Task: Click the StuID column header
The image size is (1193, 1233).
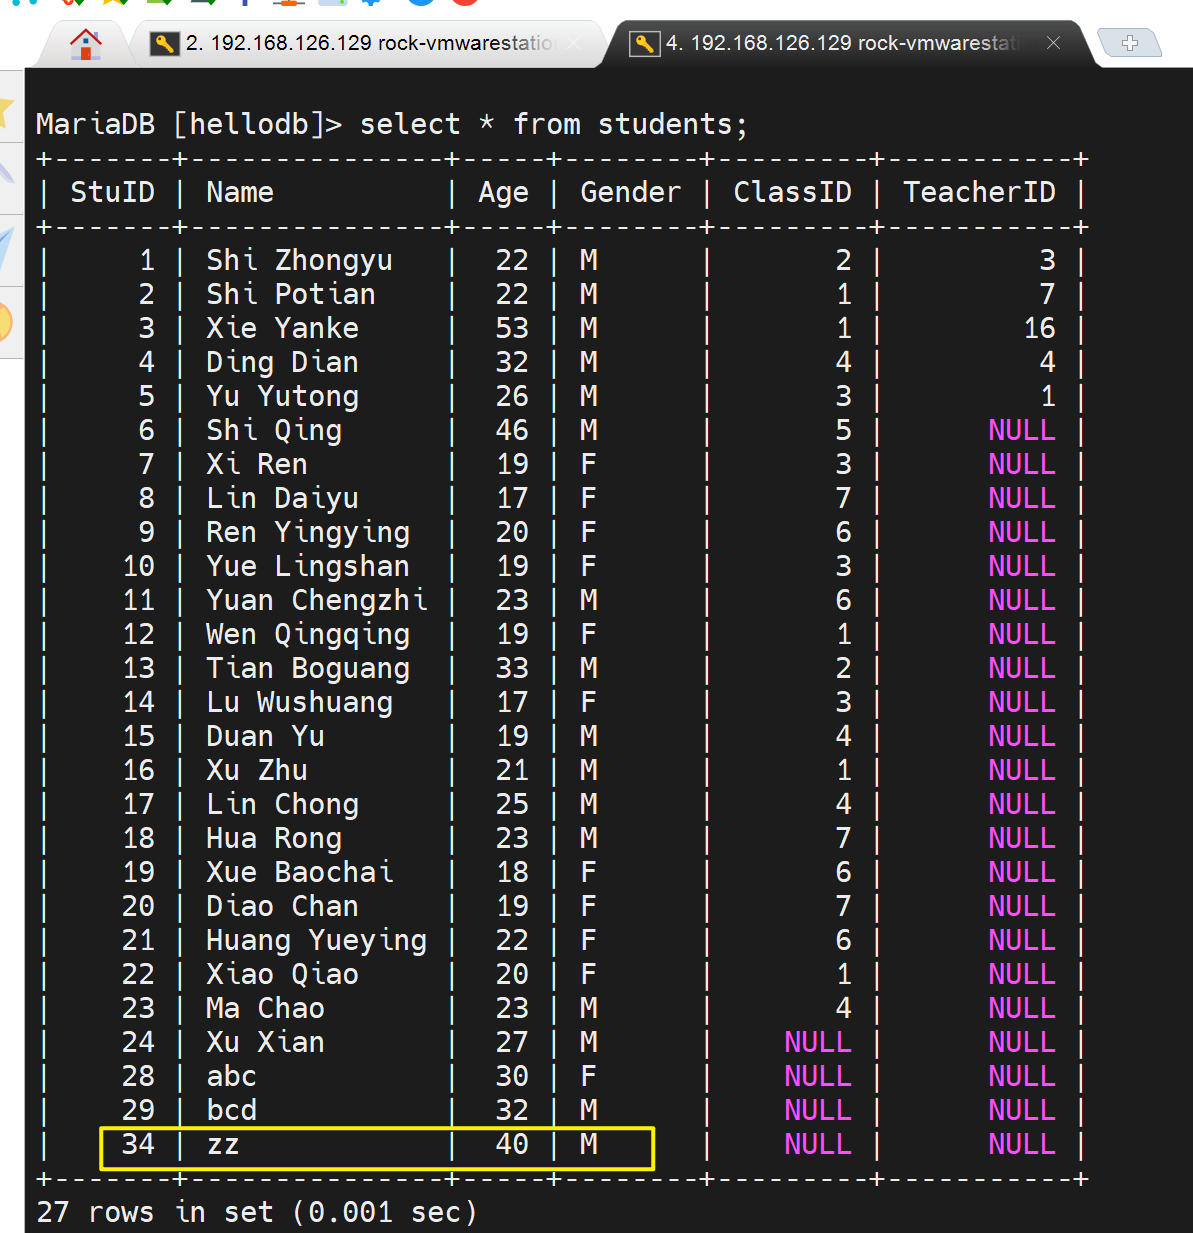Action: (x=112, y=192)
